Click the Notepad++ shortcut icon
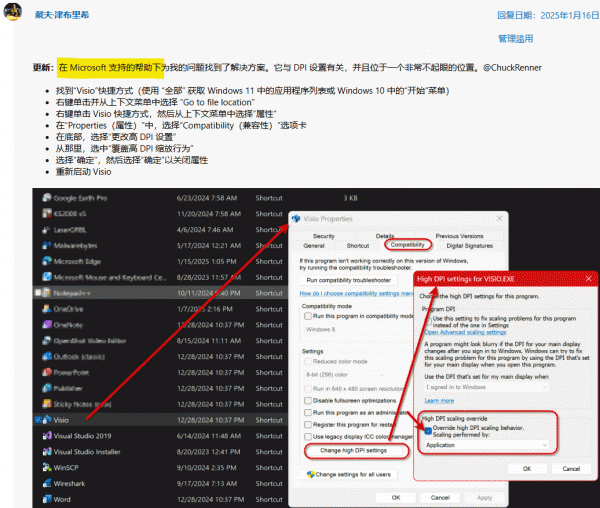The width and height of the screenshot is (600, 508). coord(47,293)
